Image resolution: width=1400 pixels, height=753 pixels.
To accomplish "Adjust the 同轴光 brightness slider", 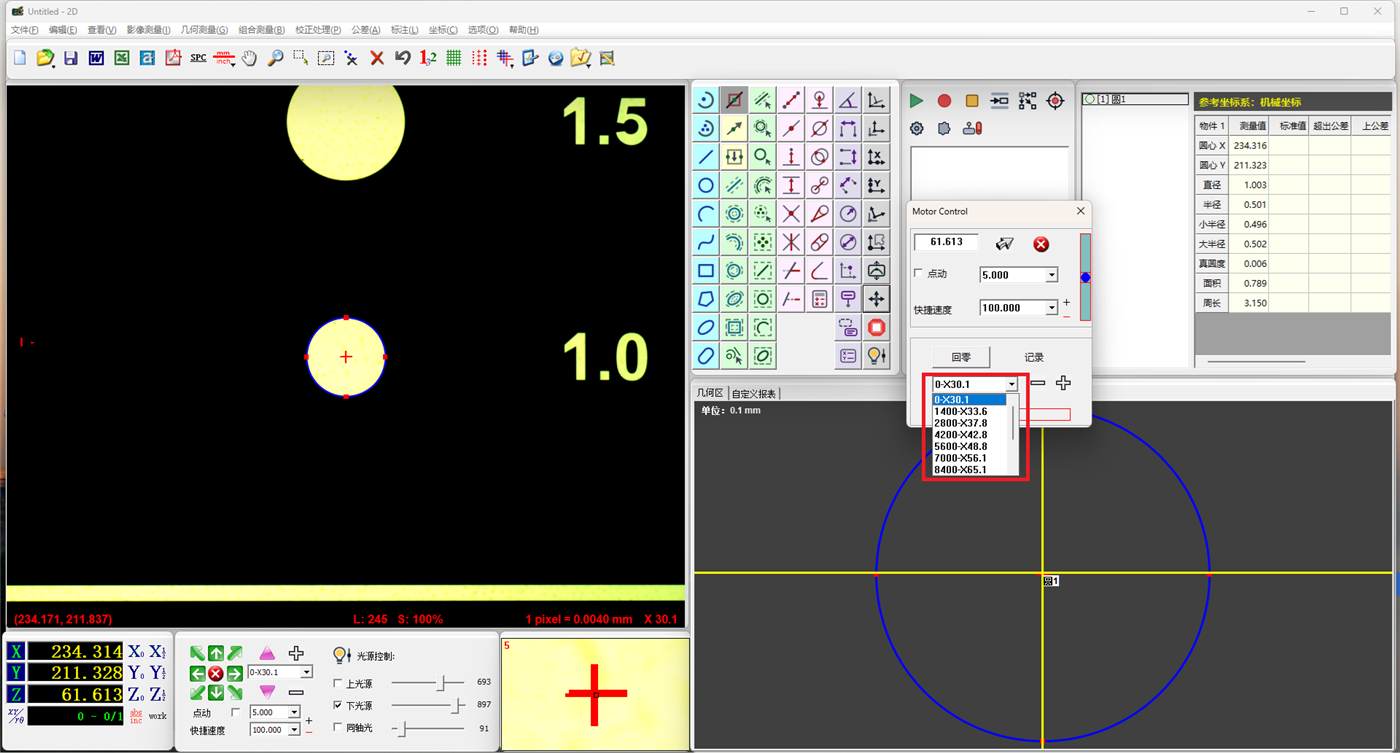I will 402,728.
